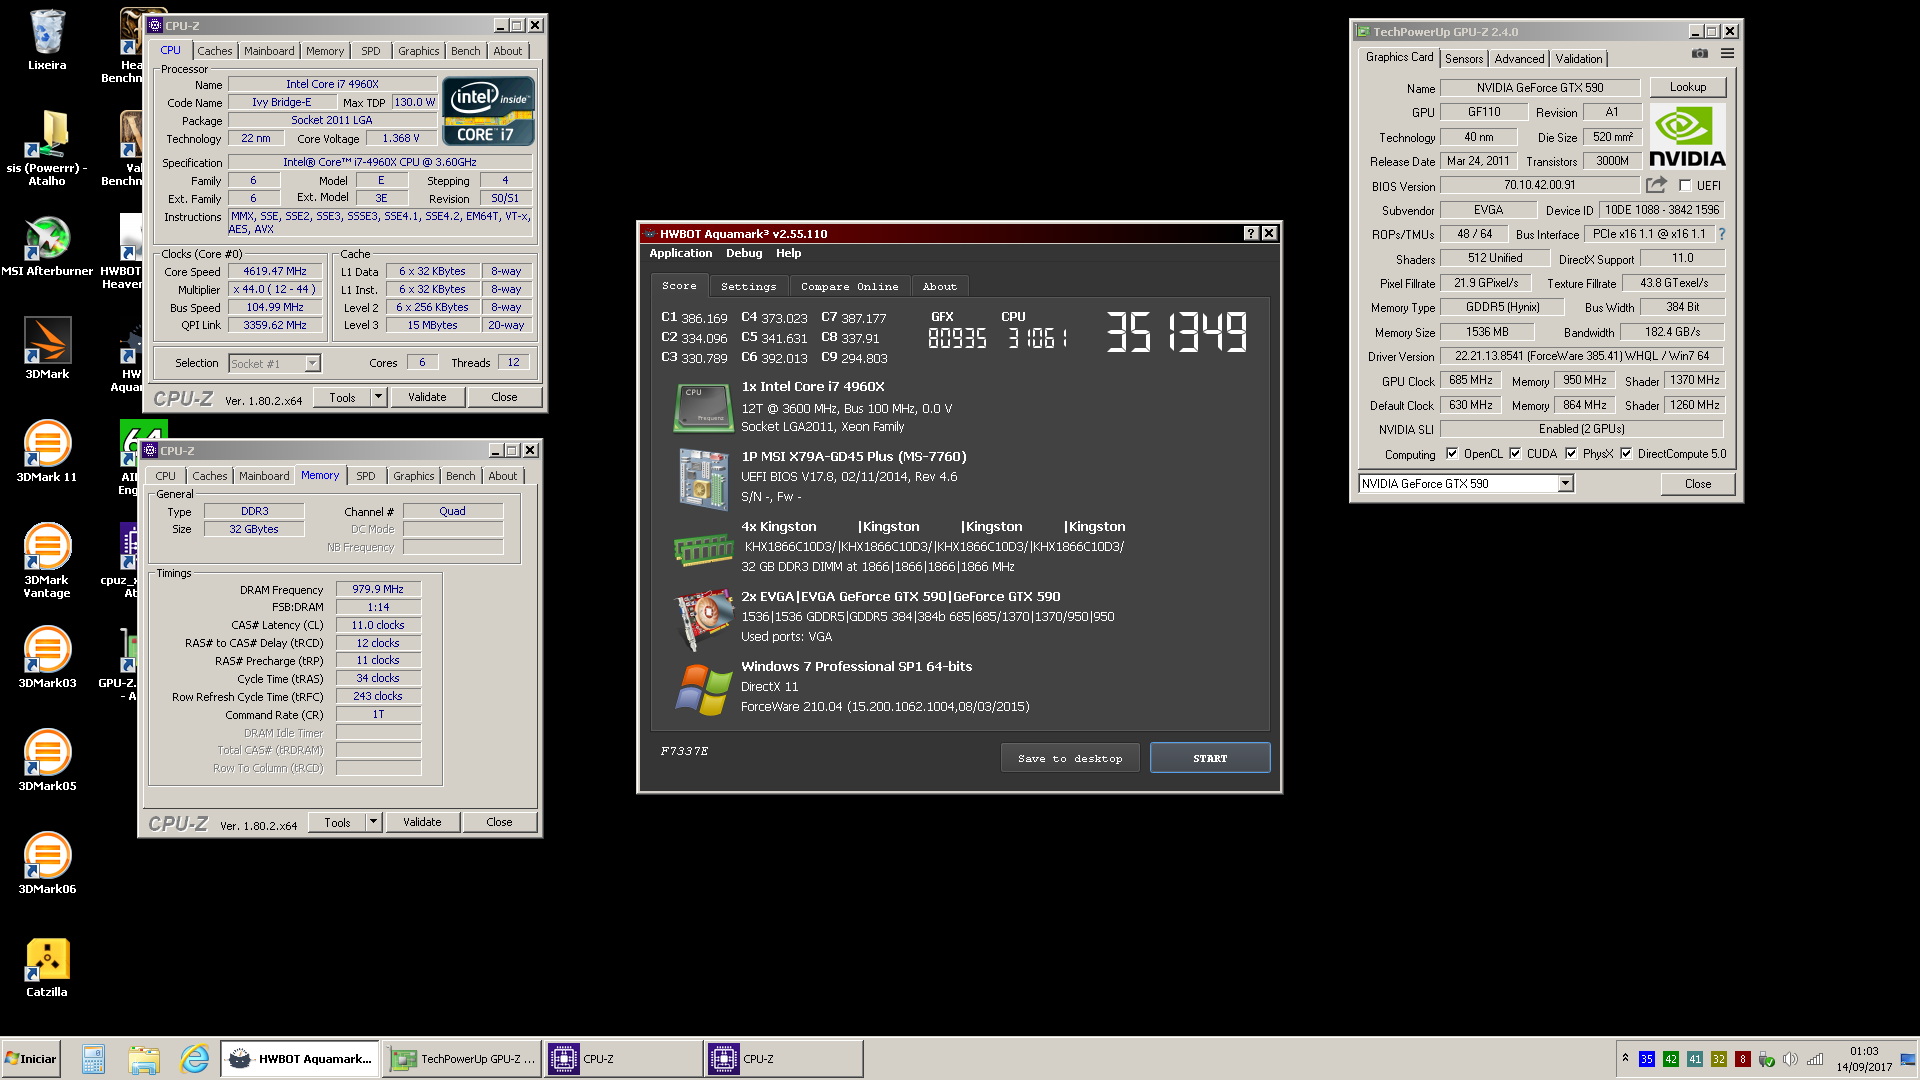The height and width of the screenshot is (1080, 1920).
Task: Show hidden tray icons with the chevron
Action: coord(1625,1058)
